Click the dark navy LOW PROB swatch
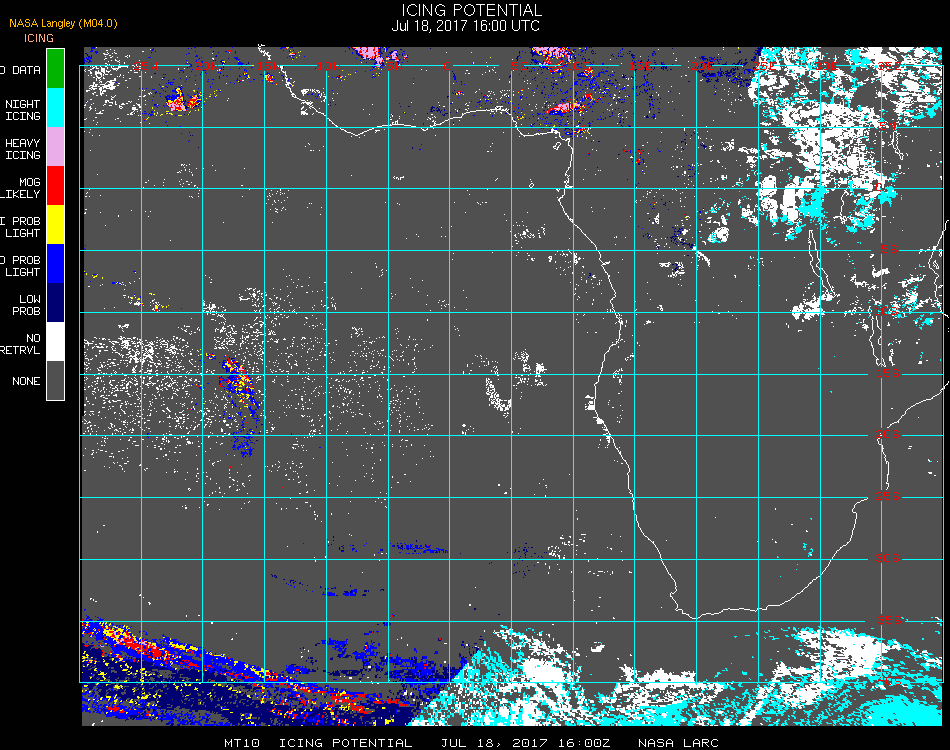950x750 pixels. (x=55, y=303)
